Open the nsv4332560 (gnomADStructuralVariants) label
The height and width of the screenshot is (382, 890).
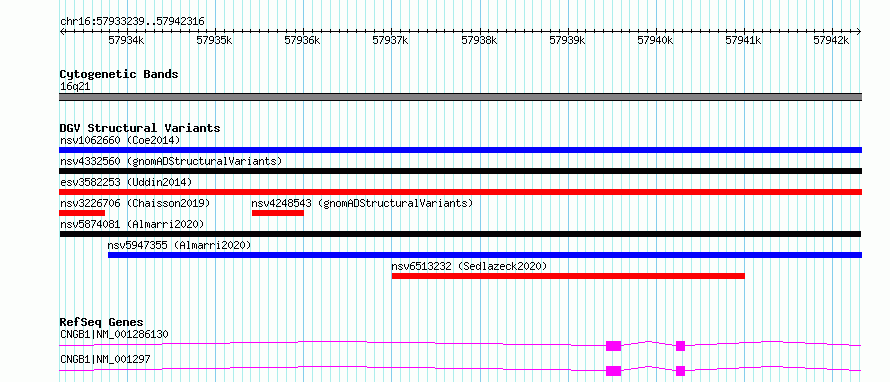point(171,161)
